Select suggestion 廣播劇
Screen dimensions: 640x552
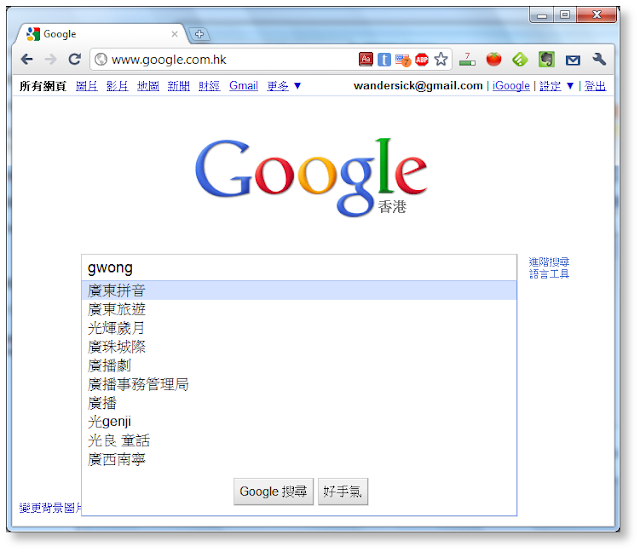click(x=299, y=365)
